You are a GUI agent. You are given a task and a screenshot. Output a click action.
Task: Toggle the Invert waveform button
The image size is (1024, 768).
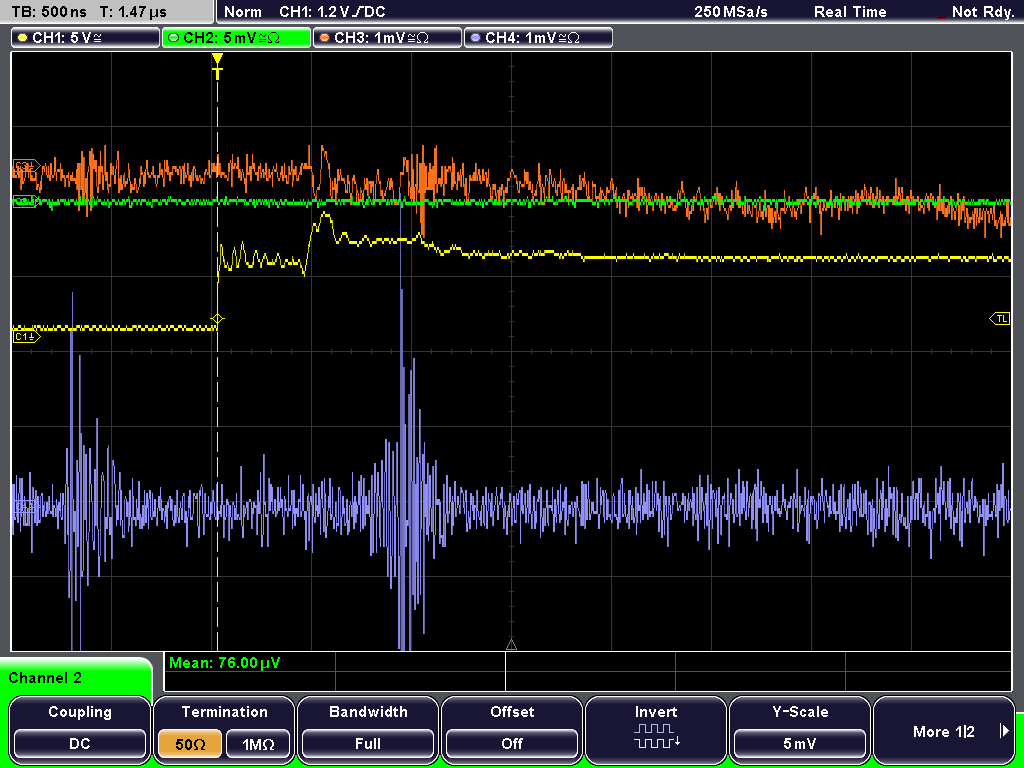(x=656, y=730)
